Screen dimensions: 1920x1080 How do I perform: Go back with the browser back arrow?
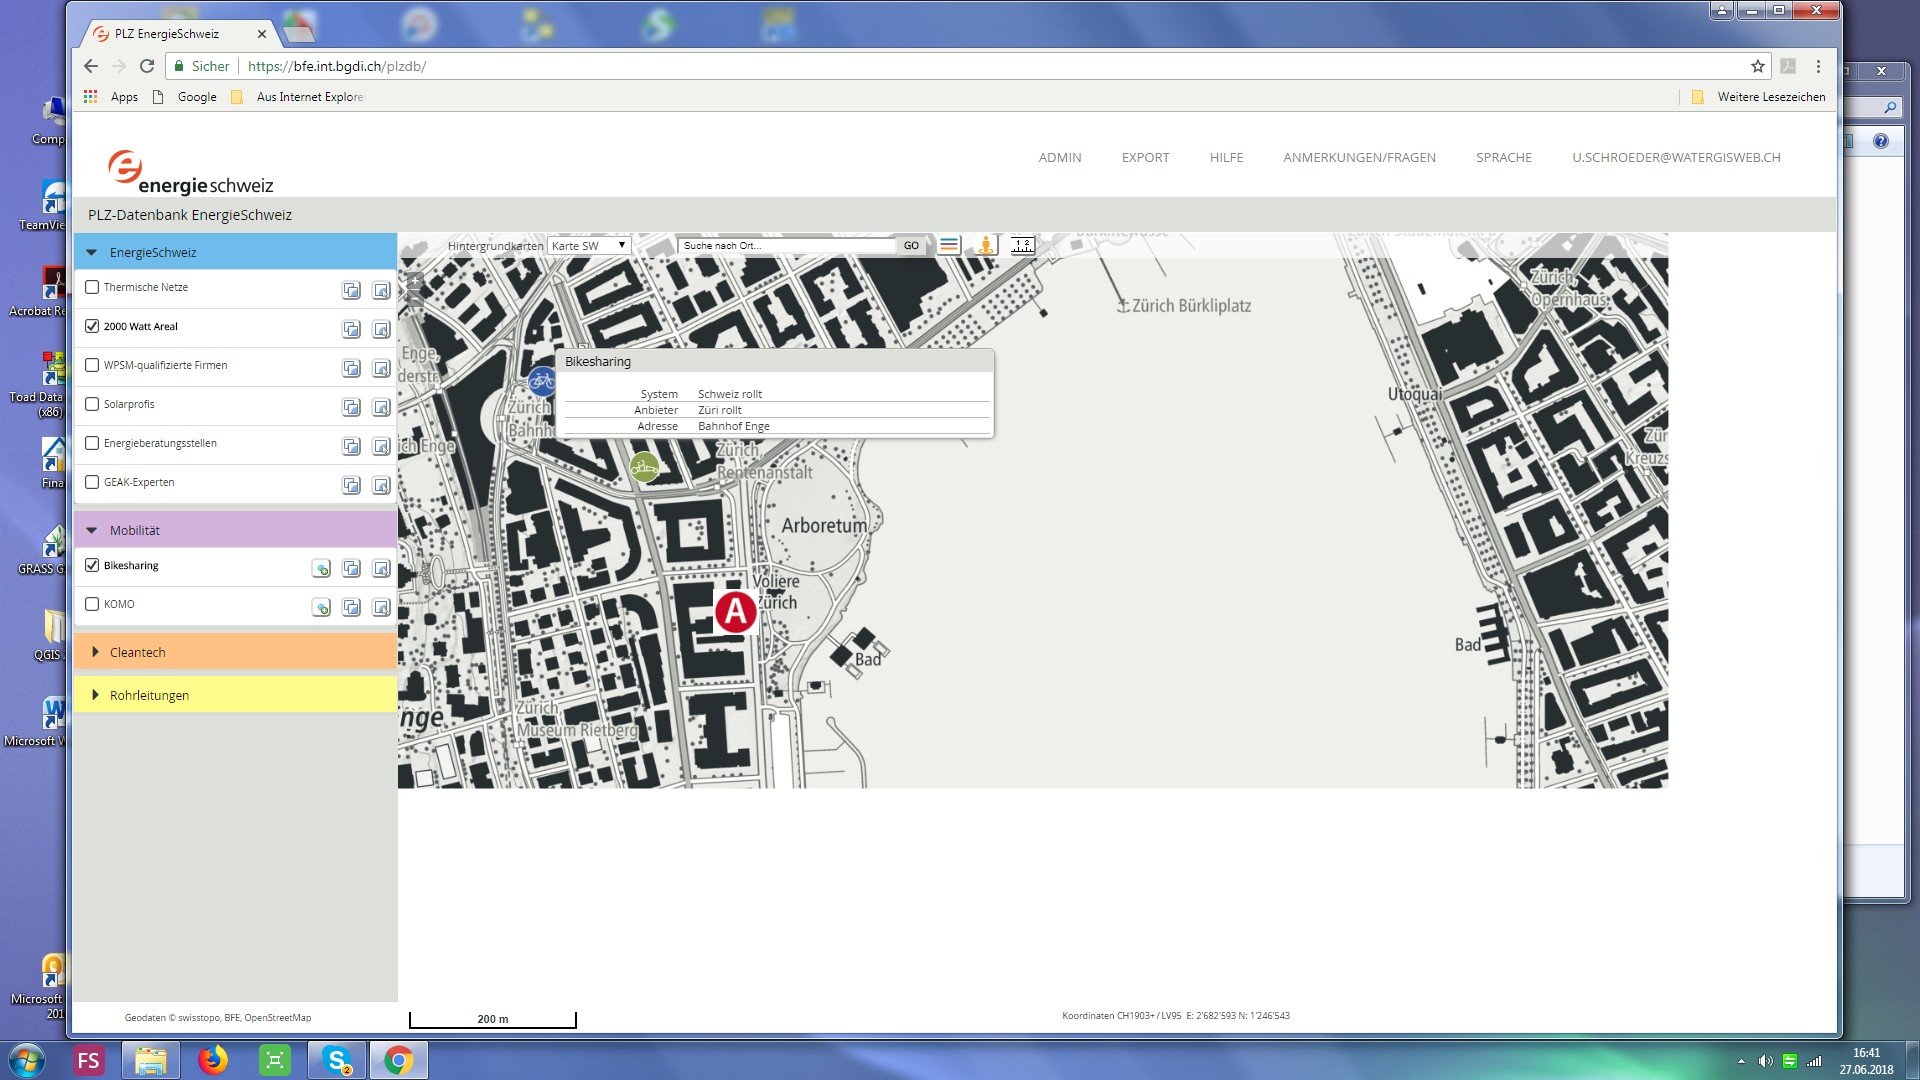(x=91, y=66)
